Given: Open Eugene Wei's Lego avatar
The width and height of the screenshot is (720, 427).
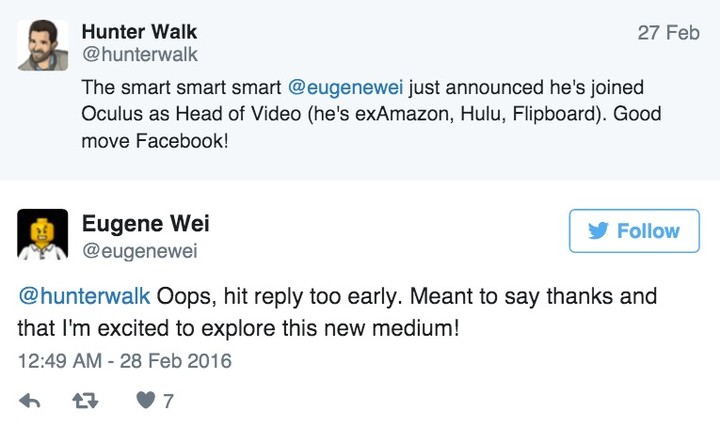Looking at the screenshot, I should coord(42,234).
